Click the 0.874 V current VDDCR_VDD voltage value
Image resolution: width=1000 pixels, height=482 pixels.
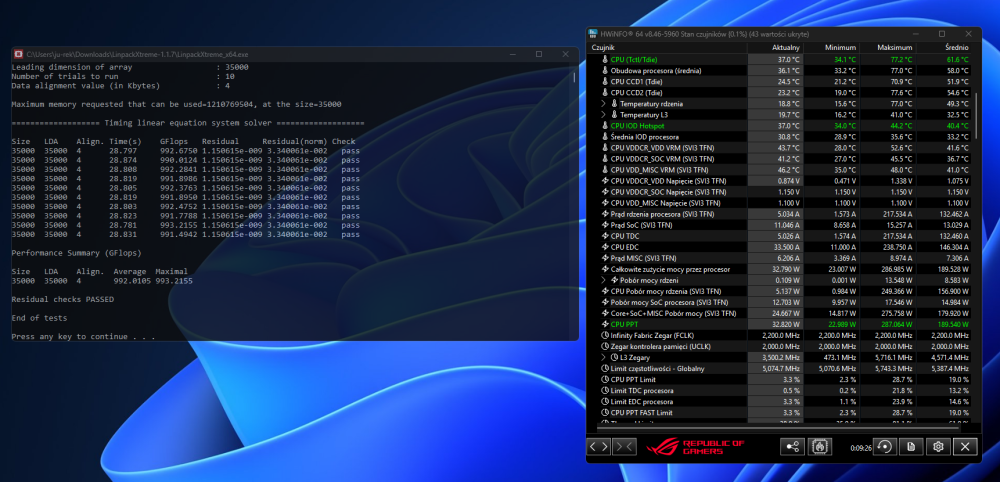[x=788, y=181]
